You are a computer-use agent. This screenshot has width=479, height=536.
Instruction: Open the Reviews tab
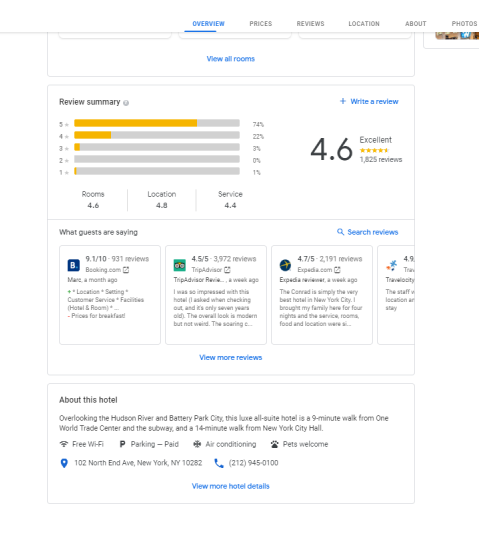coord(310,24)
